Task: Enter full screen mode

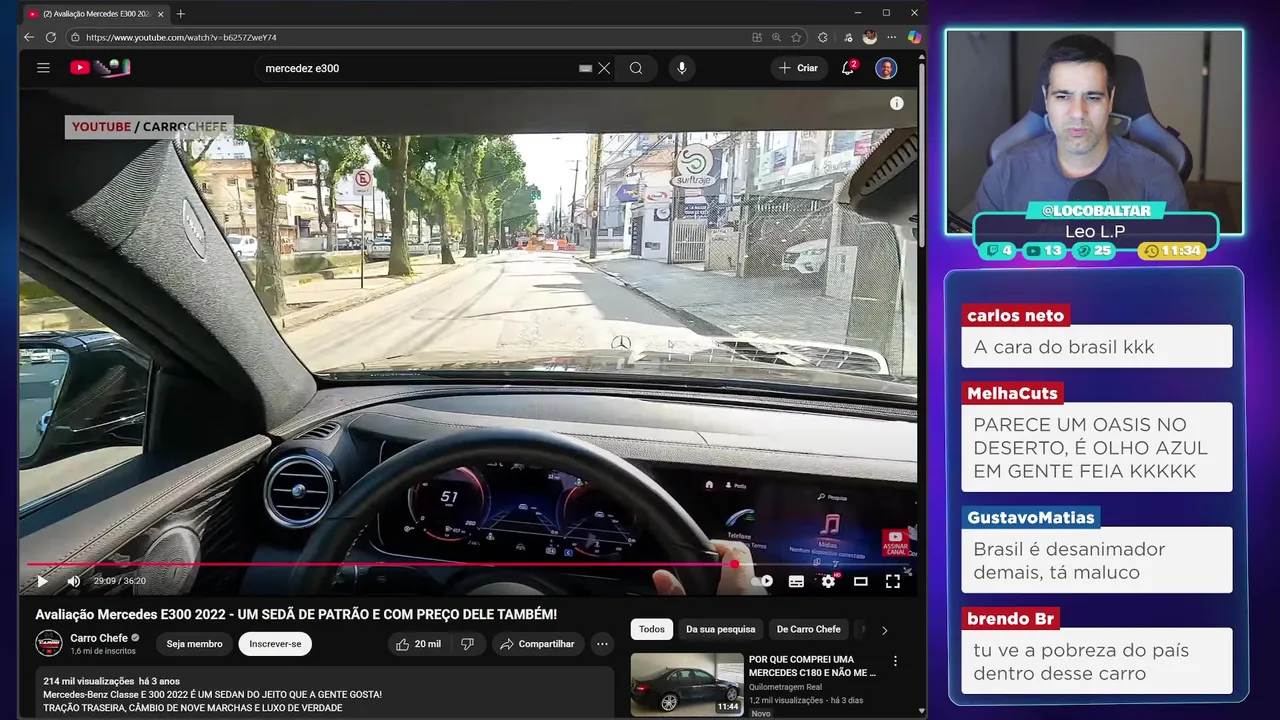Action: tap(892, 581)
